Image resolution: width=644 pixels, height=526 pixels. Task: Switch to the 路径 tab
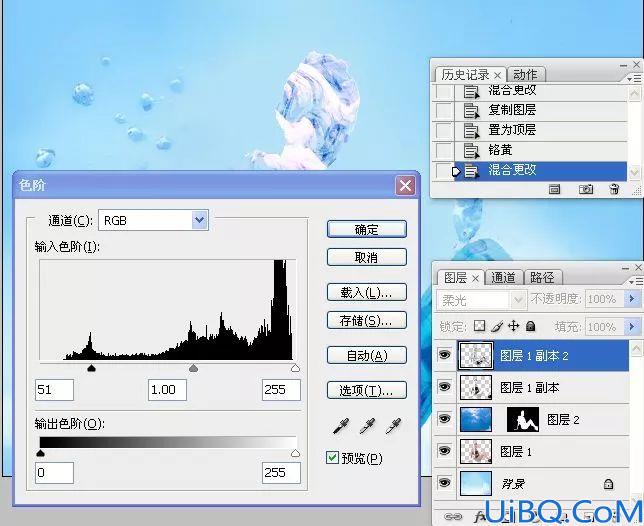pos(542,278)
